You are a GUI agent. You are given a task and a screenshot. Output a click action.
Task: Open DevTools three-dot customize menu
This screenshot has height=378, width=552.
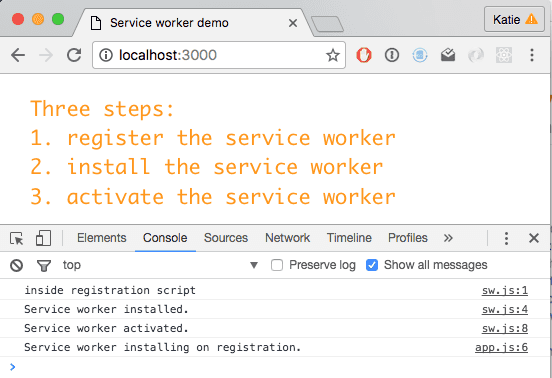click(506, 238)
